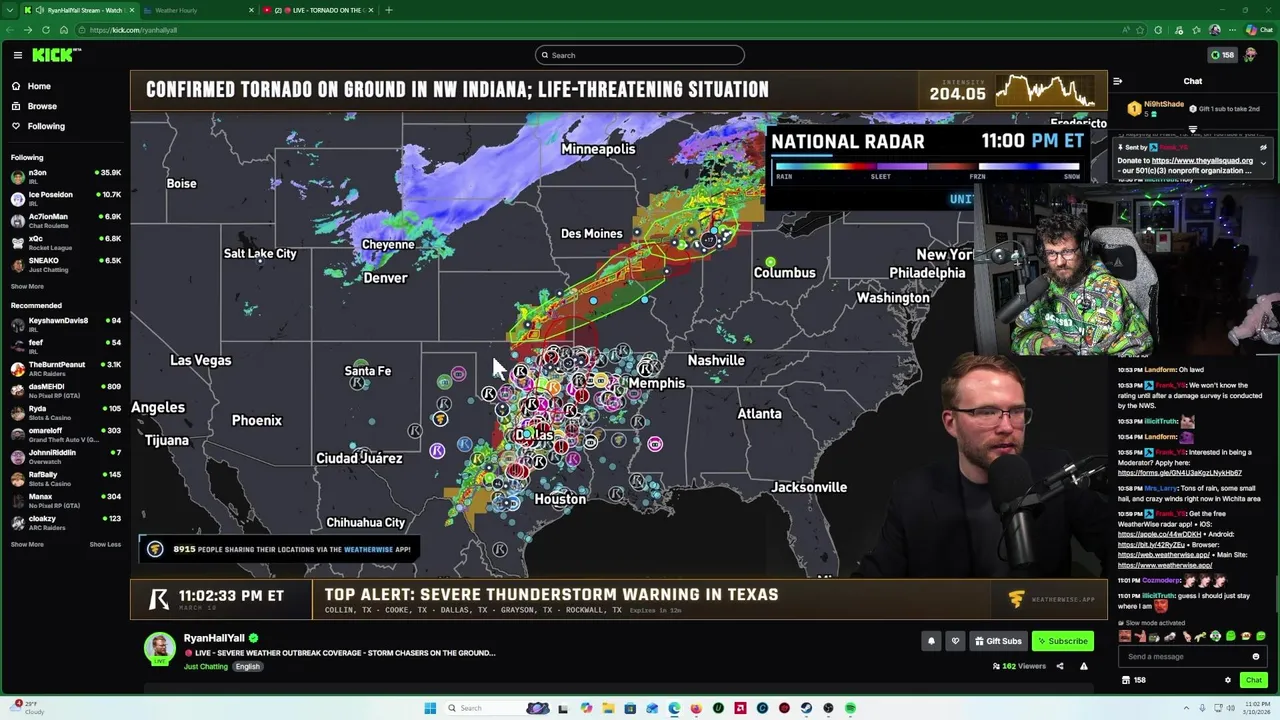Click the Just Chatting category link
This screenshot has height=720, width=1280.
click(206, 666)
